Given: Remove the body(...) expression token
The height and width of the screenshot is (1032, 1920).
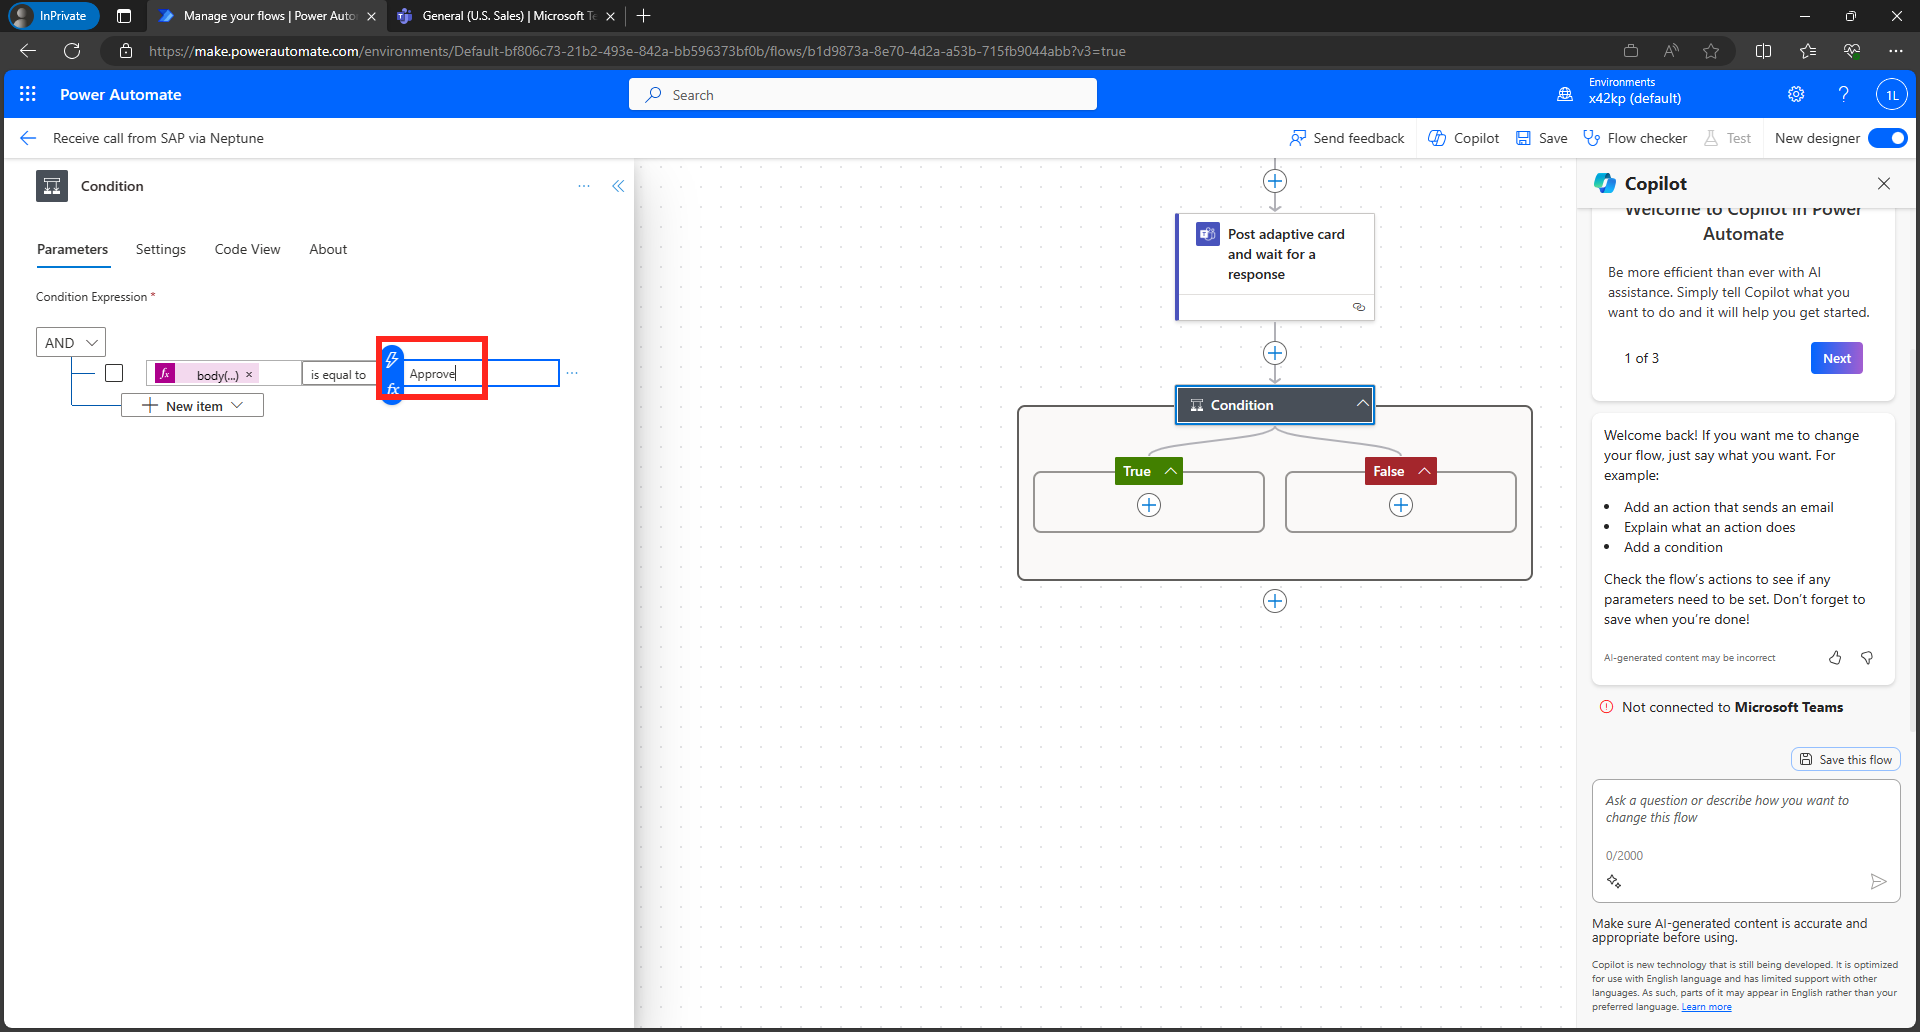Looking at the screenshot, I should pos(249,374).
